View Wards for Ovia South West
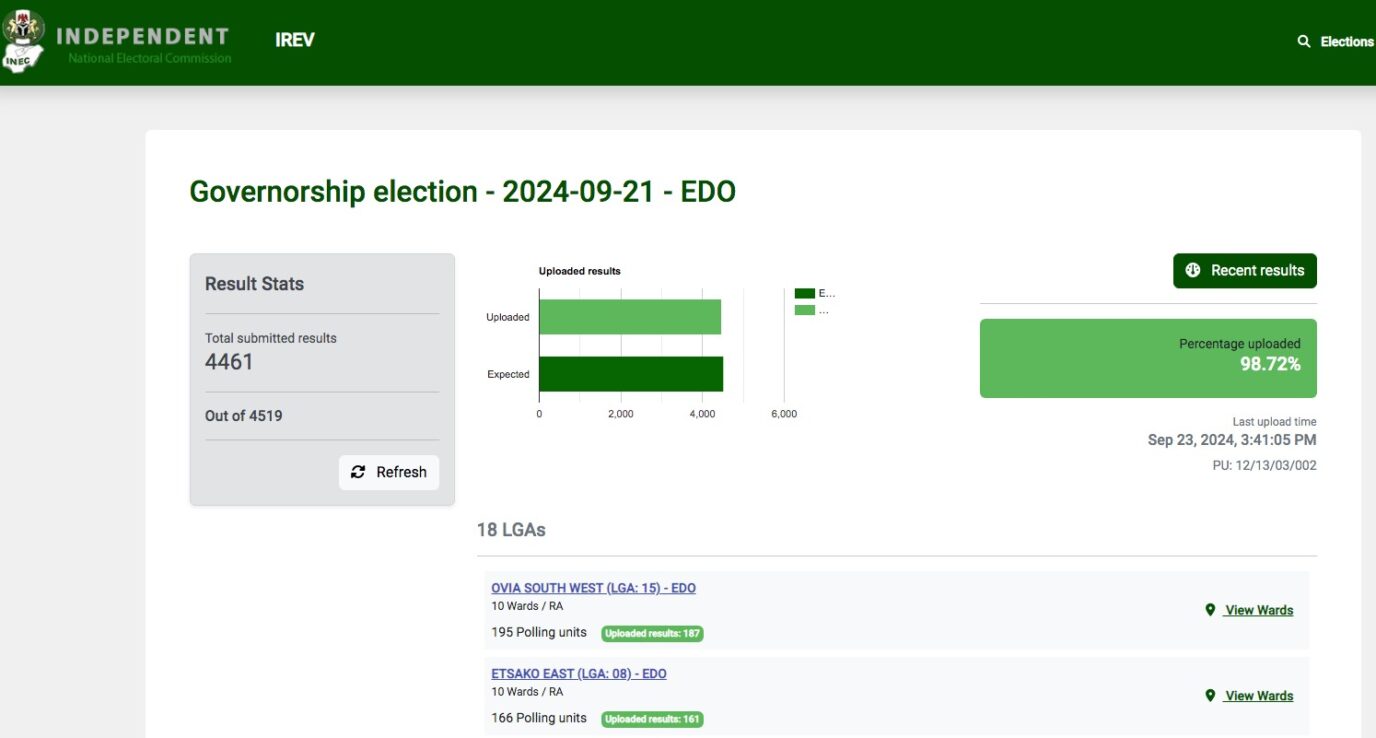The image size is (1376, 738). click(1258, 610)
